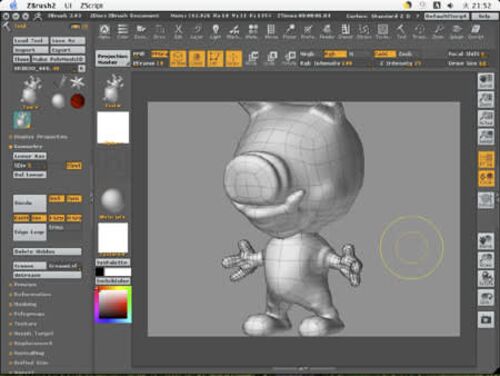Viewport: 500px width, 376px height.
Task: Open the UI menu in menu bar
Action: point(68,5)
